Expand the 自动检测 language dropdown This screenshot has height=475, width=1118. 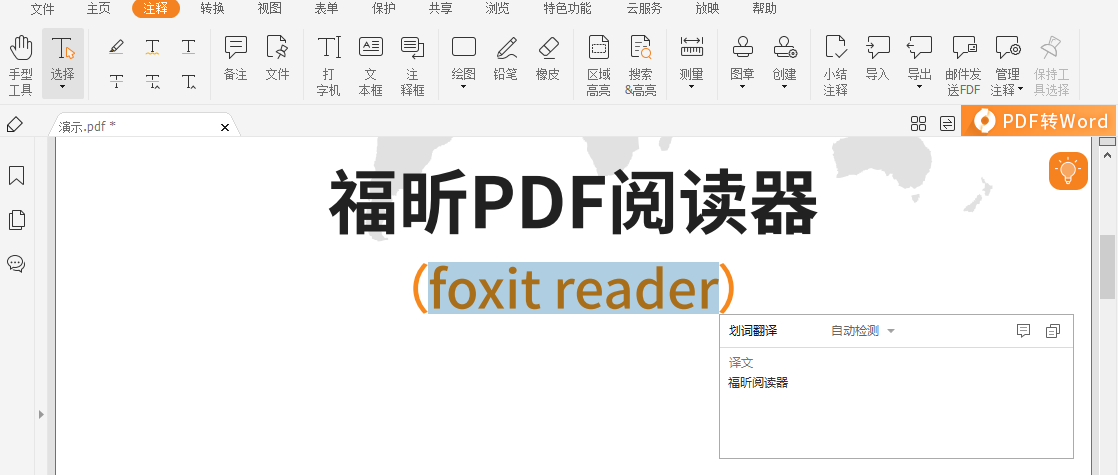click(x=862, y=331)
